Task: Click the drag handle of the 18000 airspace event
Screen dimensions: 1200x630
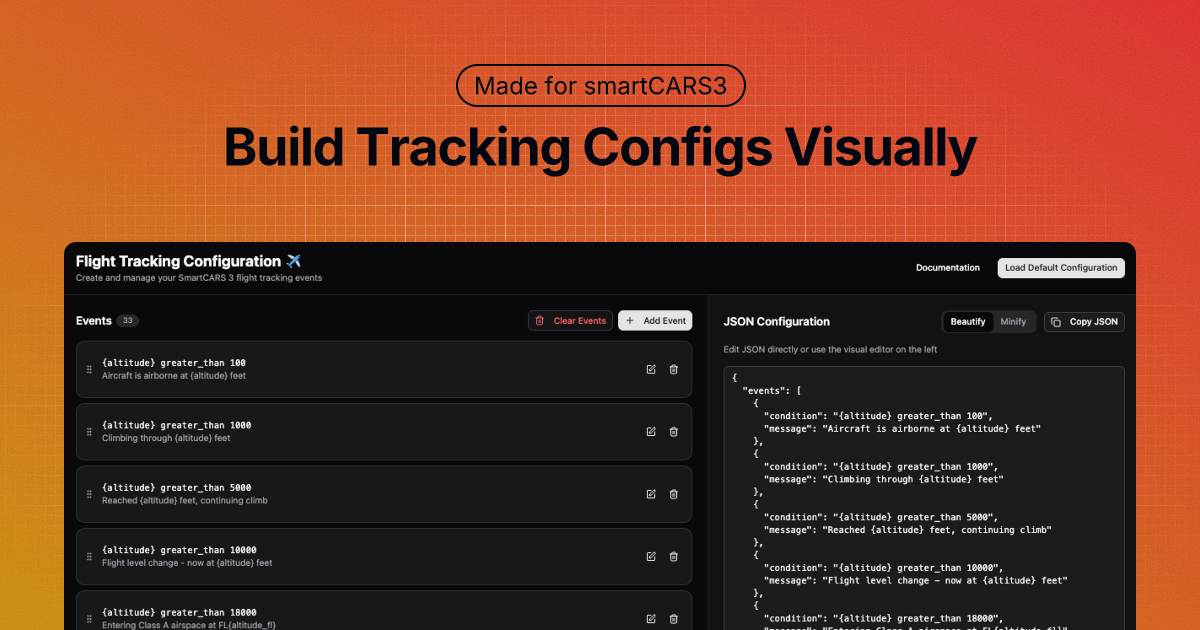Action: pos(88,618)
